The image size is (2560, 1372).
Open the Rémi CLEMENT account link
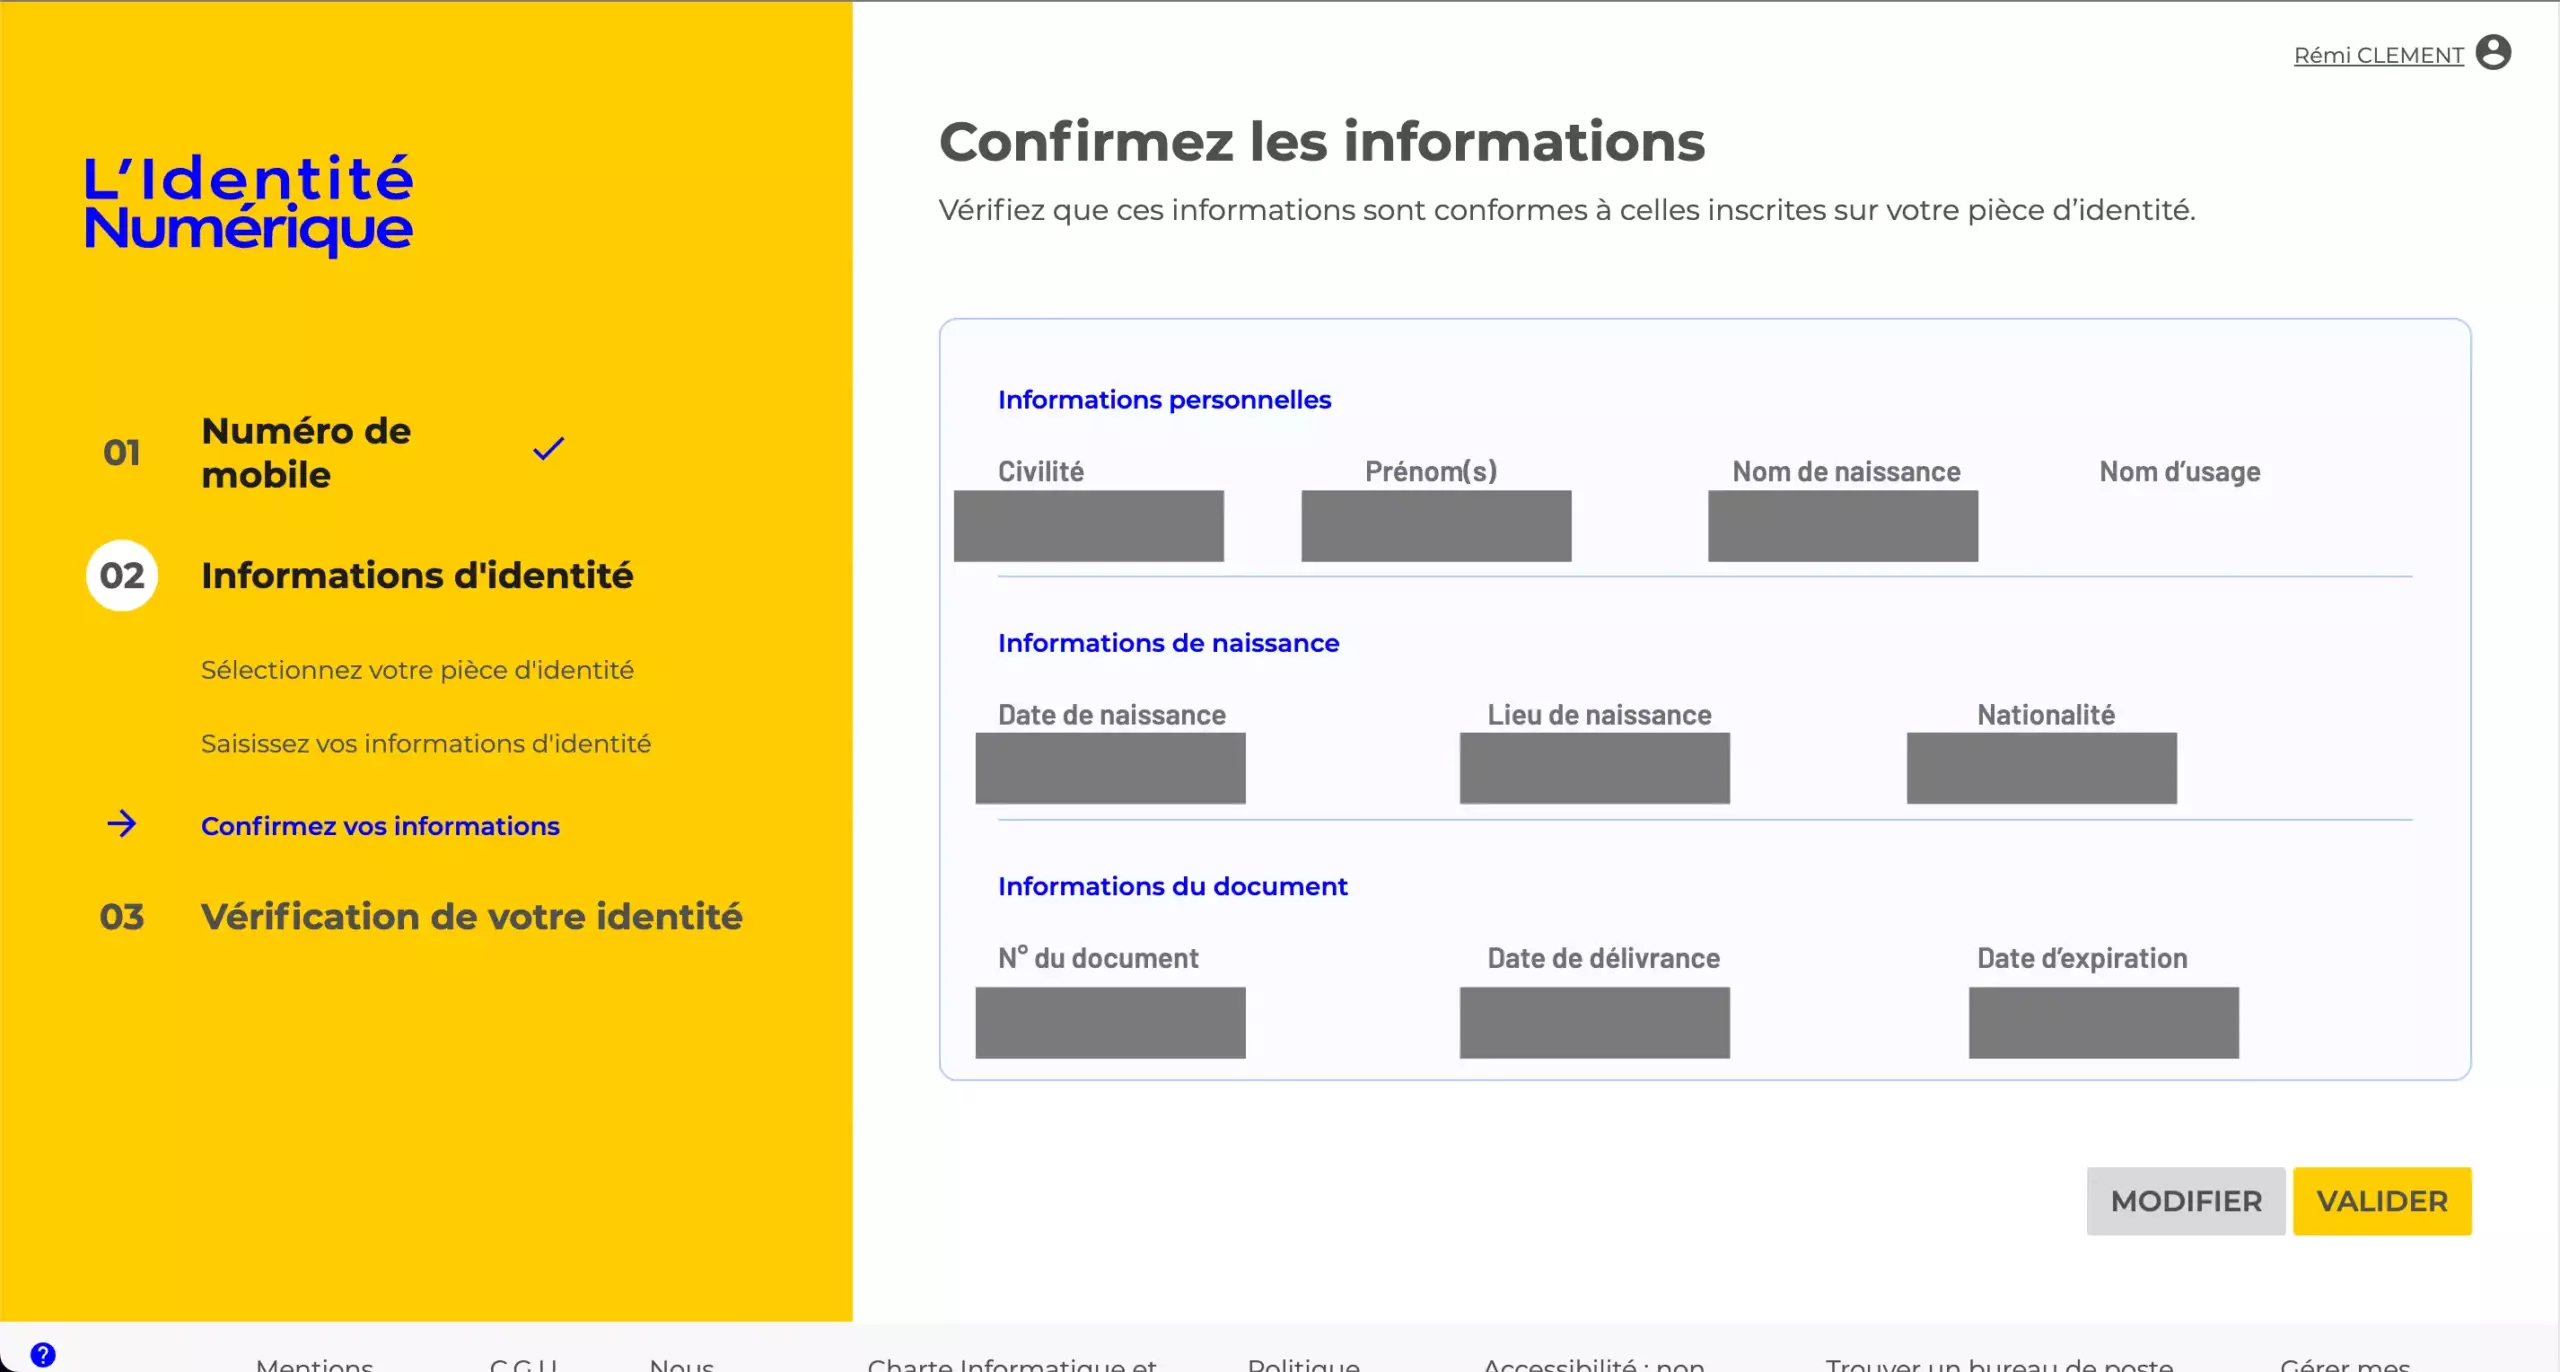coord(2378,55)
